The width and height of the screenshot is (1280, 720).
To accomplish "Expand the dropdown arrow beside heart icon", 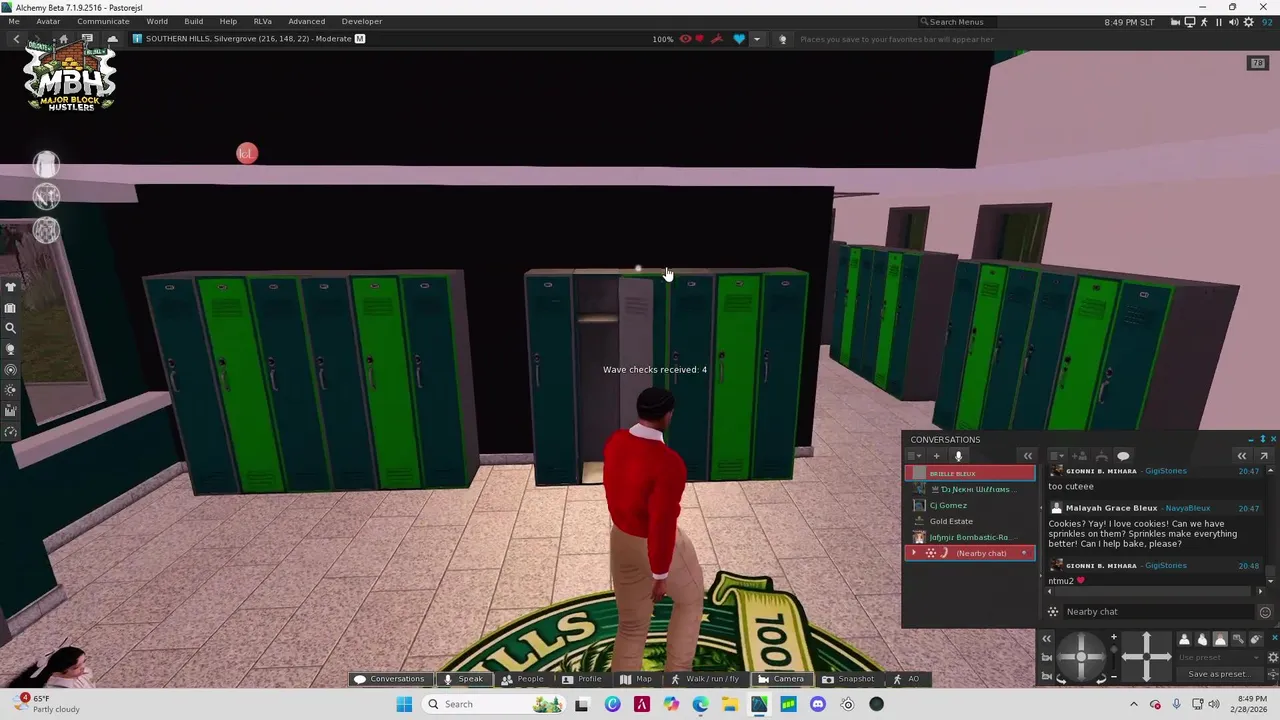I will [x=756, y=39].
